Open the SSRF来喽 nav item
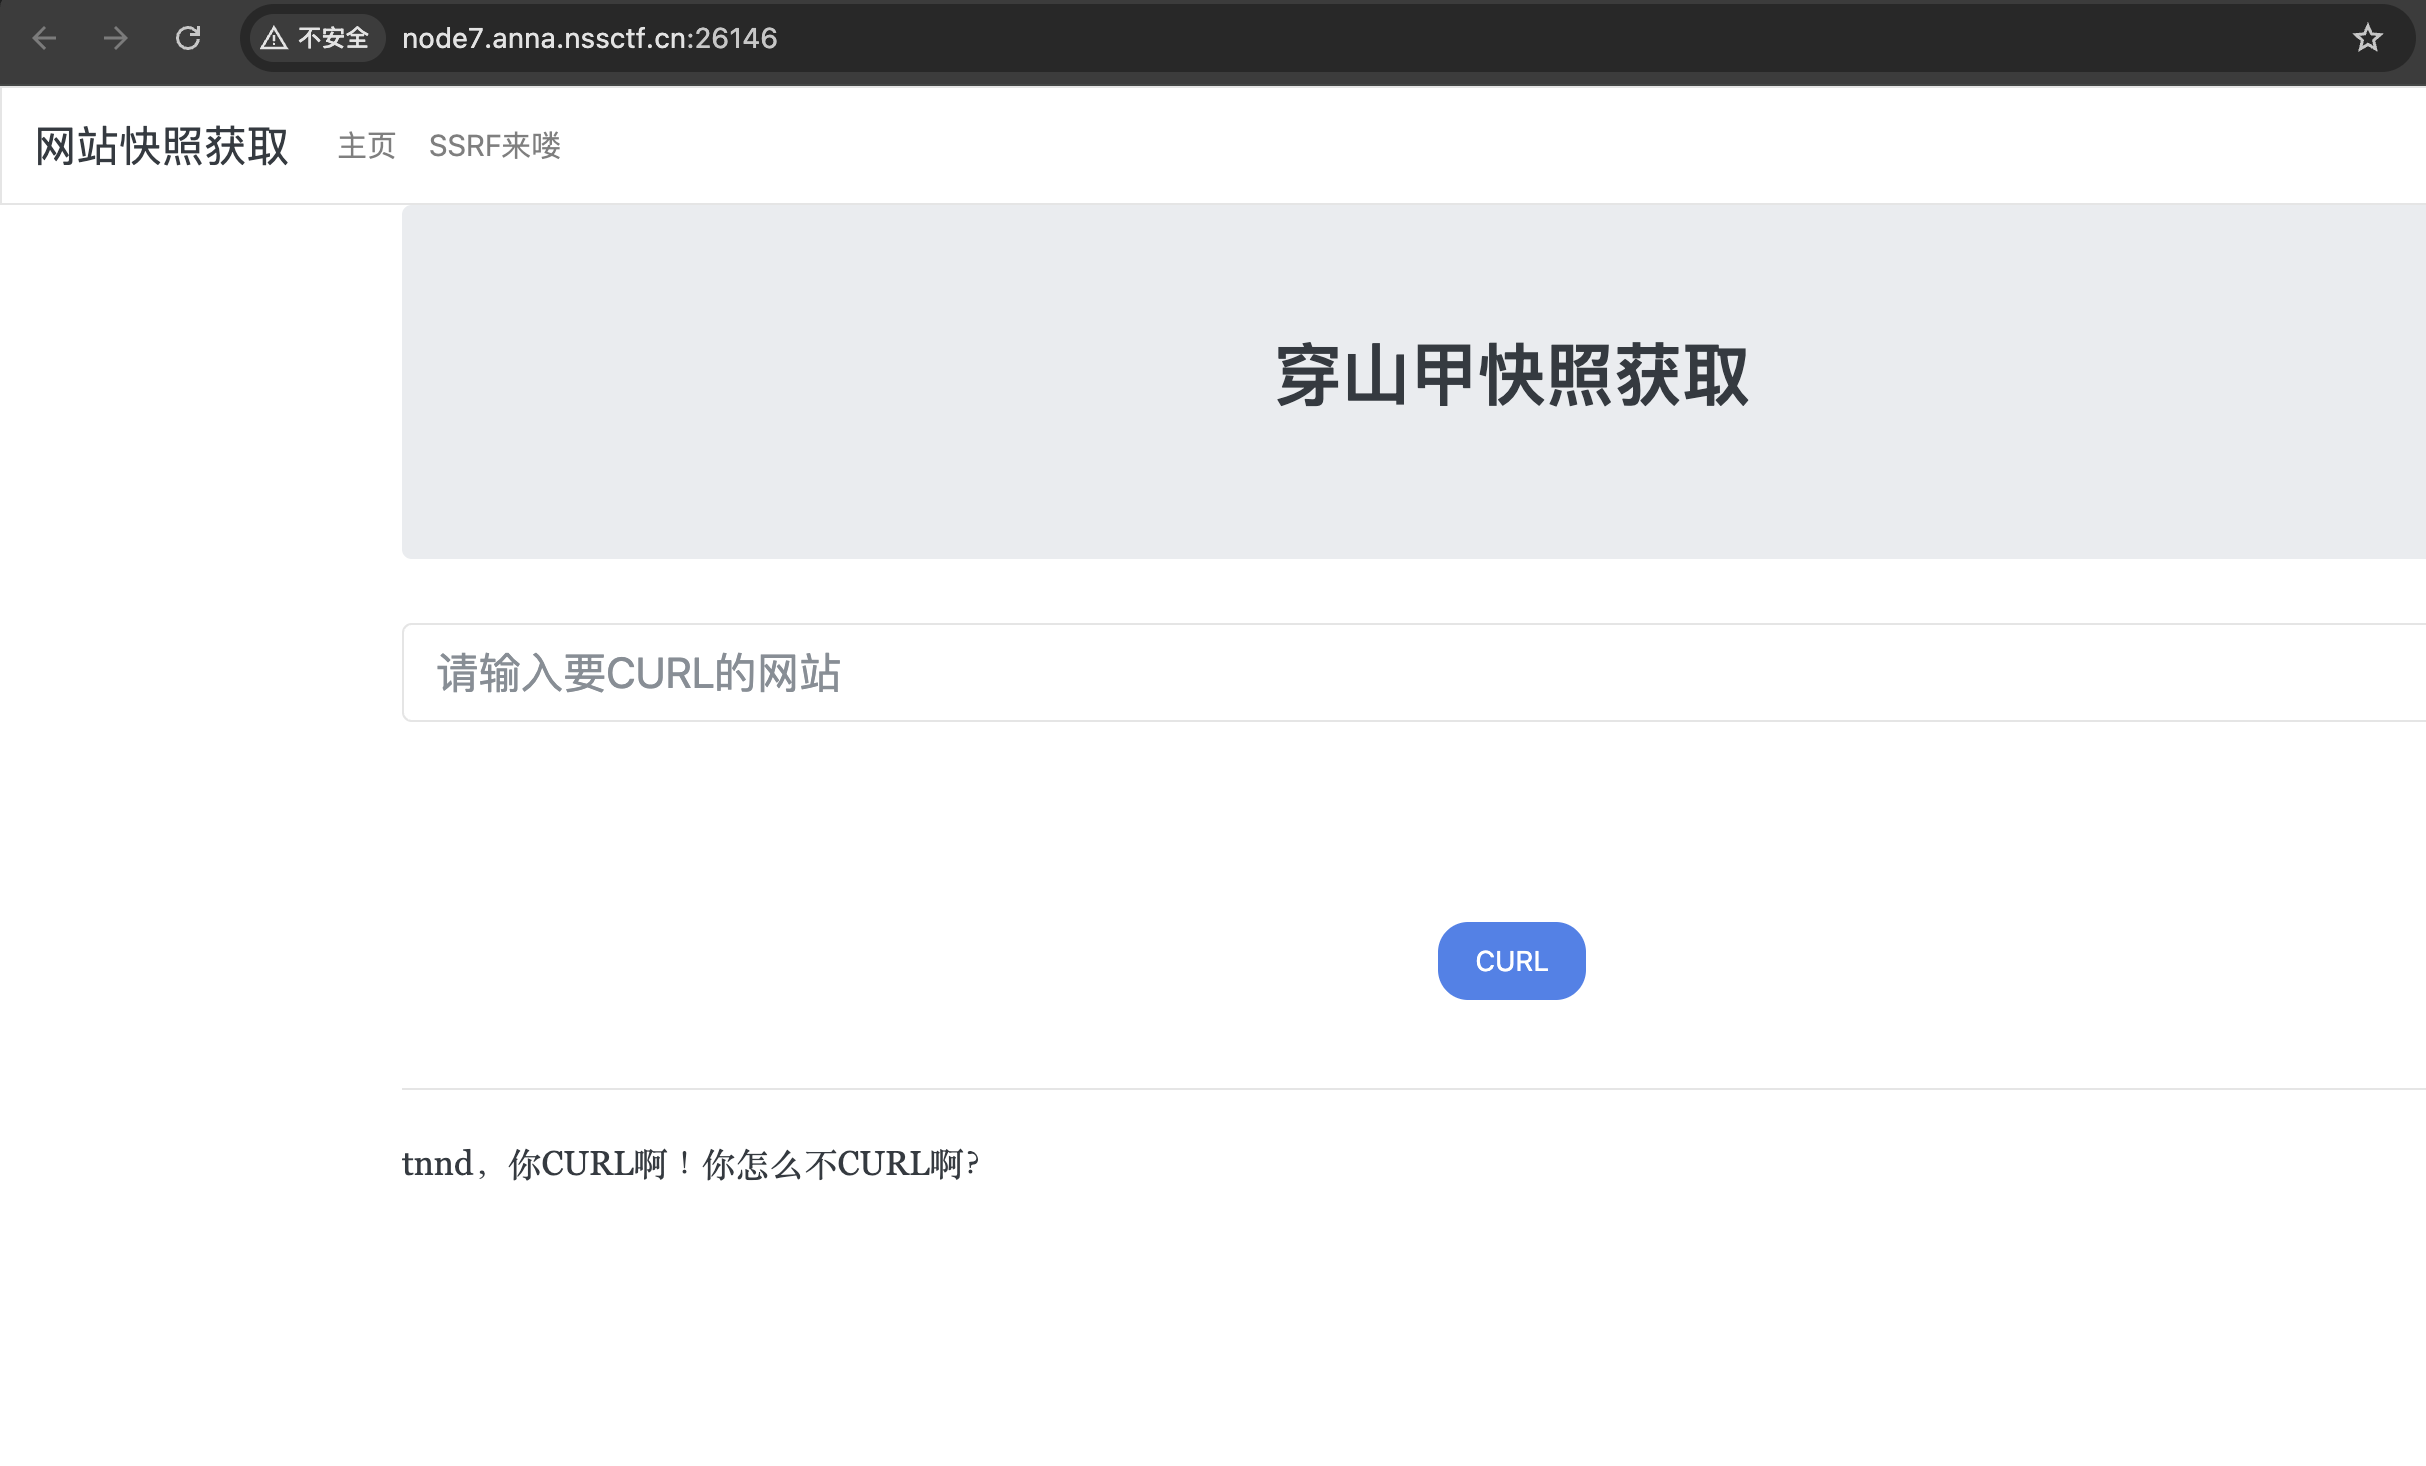 click(x=495, y=146)
